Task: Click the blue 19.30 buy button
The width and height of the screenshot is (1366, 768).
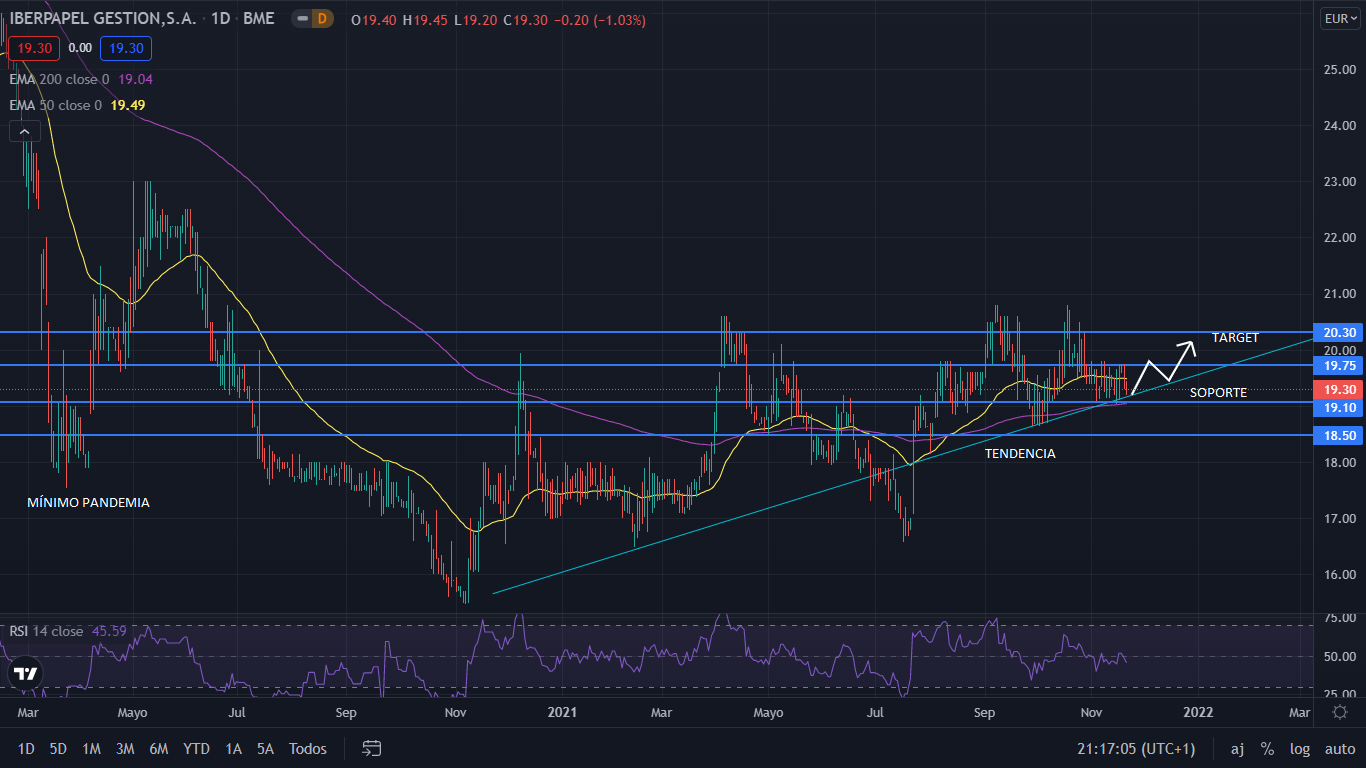Action: point(126,48)
